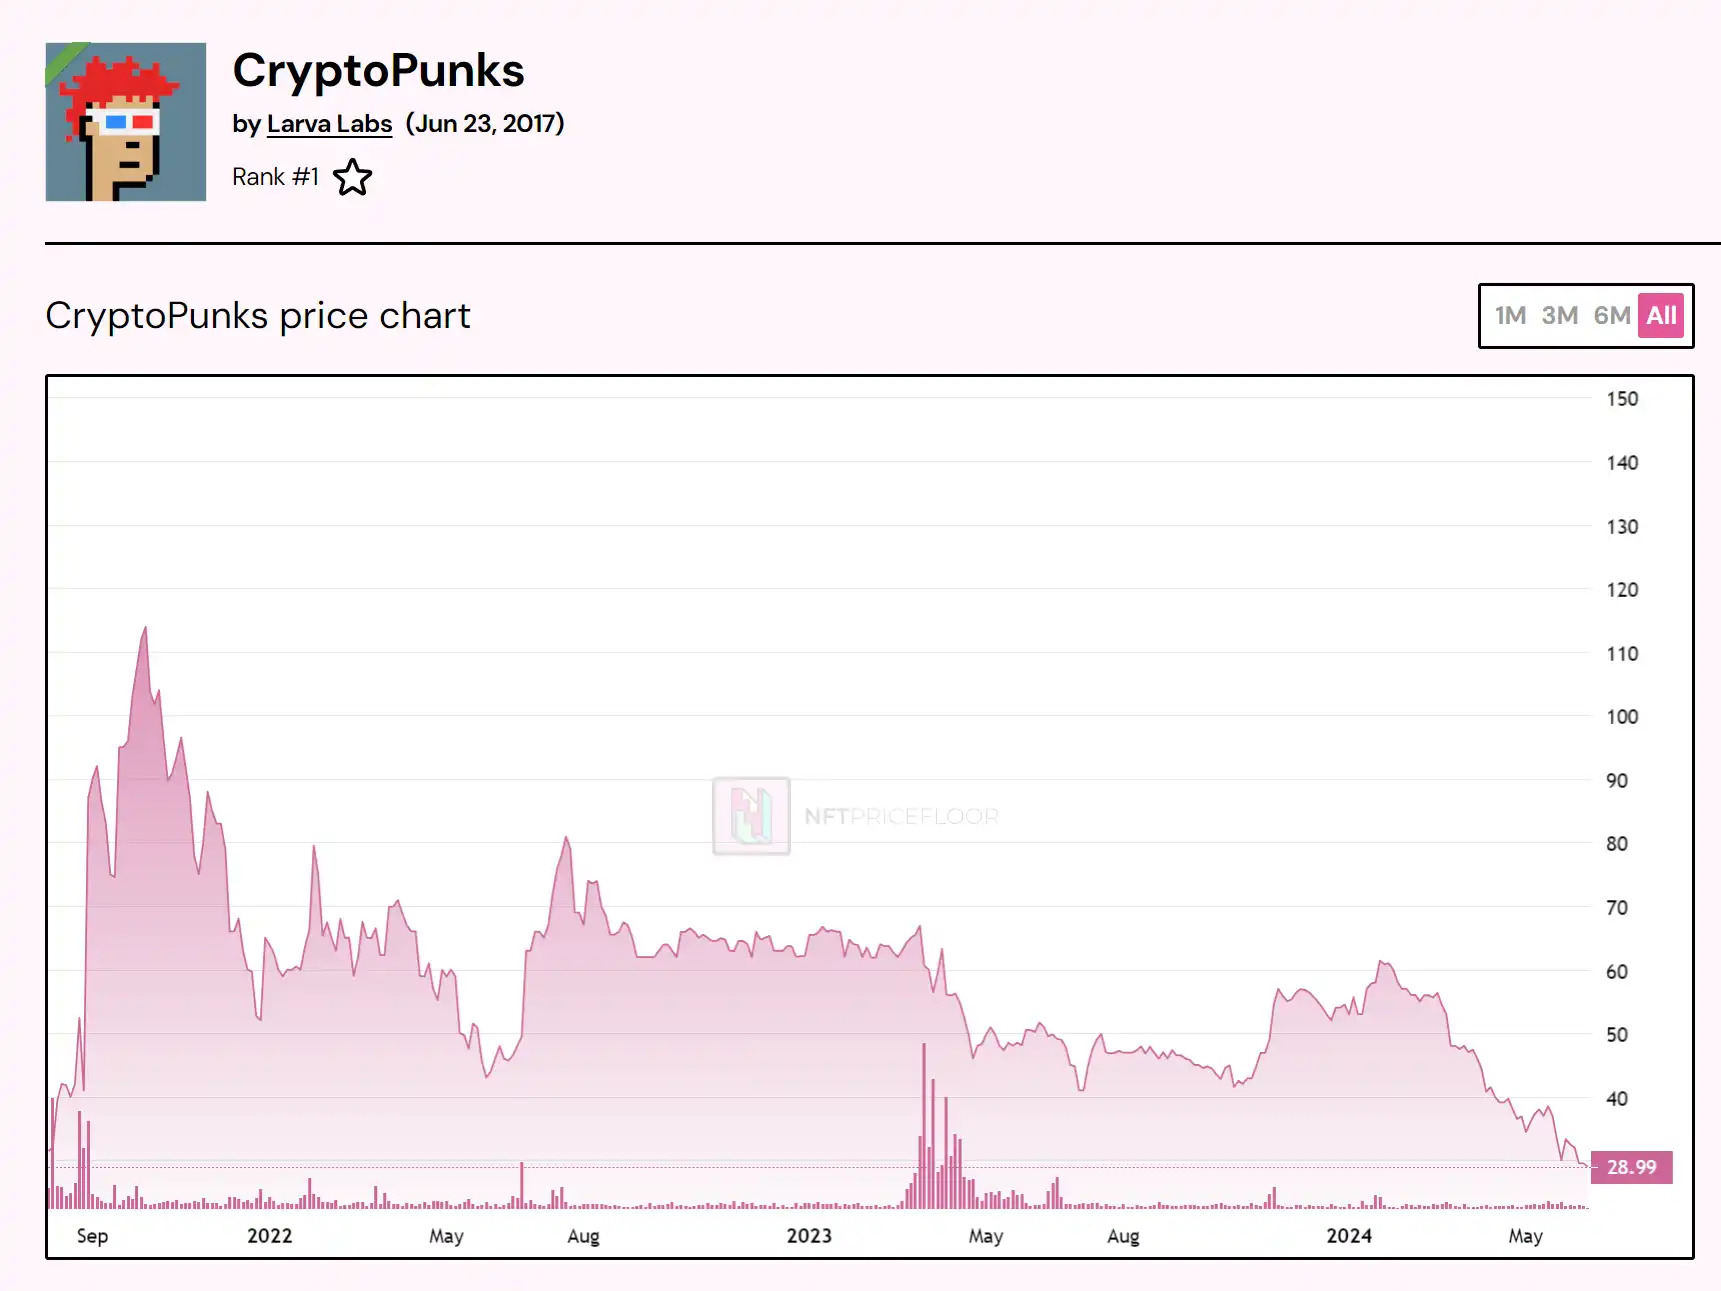Click the 2023 time axis label

(x=809, y=1236)
